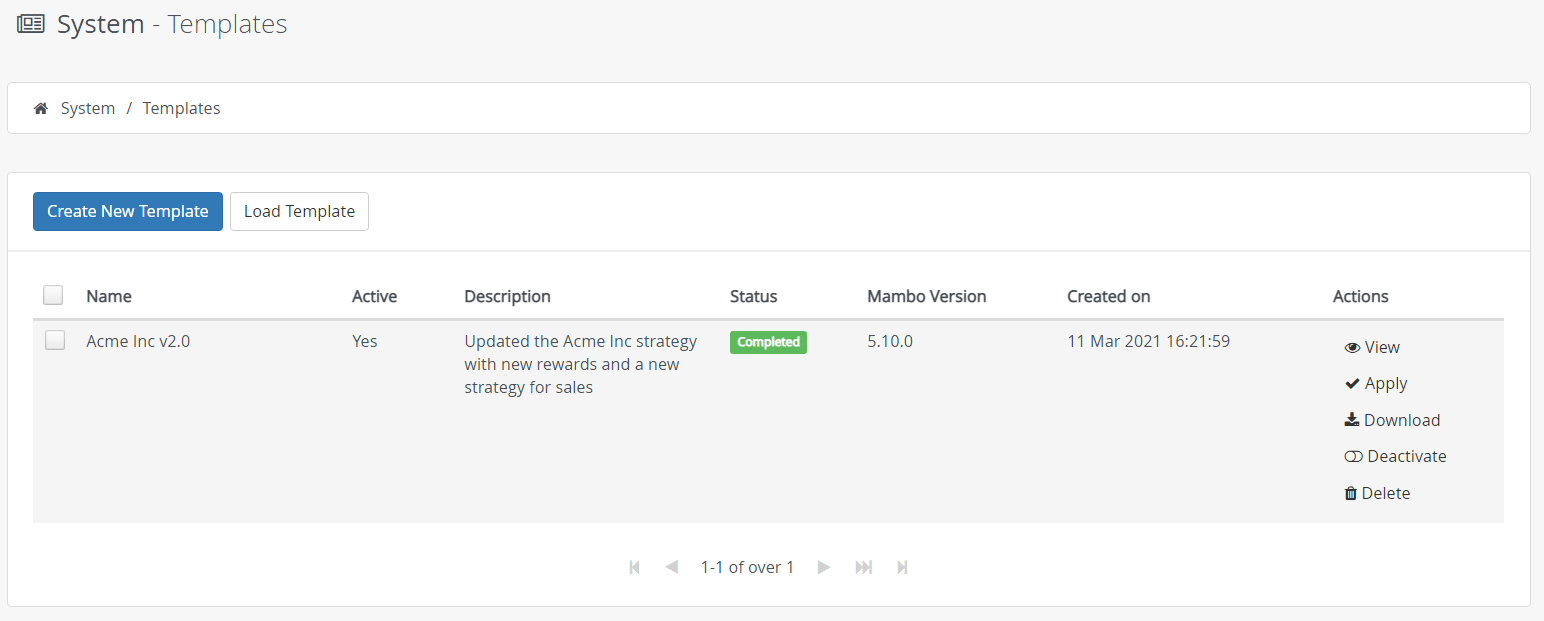The image size is (1544, 621).
Task: Click the green Completed status badge
Action: coord(768,342)
